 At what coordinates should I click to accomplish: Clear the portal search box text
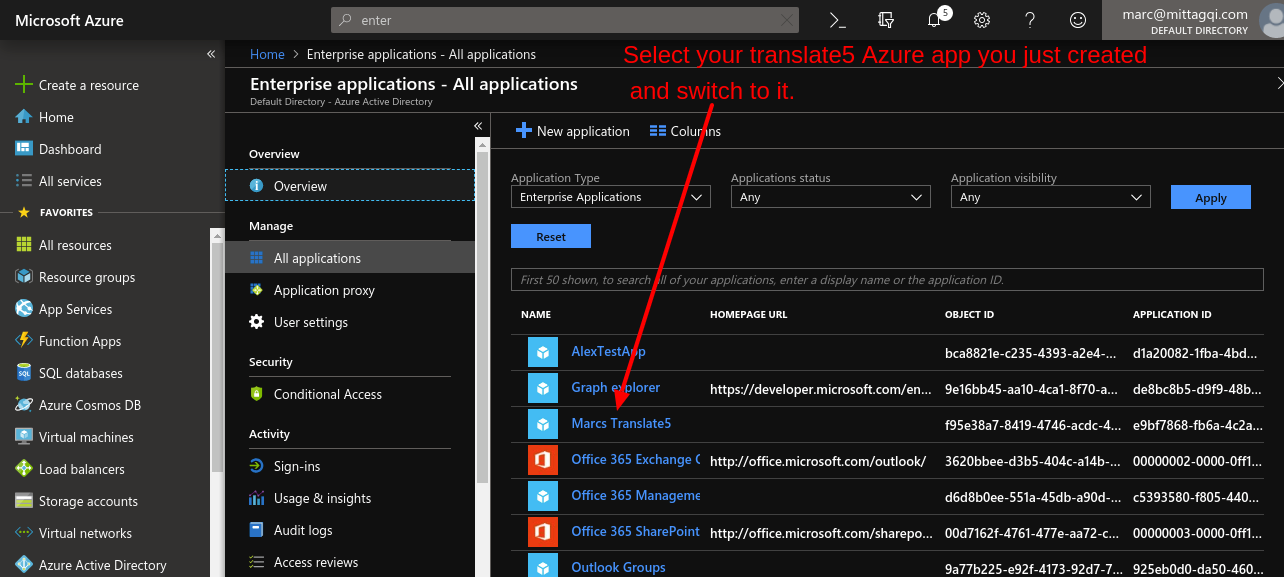click(x=787, y=20)
